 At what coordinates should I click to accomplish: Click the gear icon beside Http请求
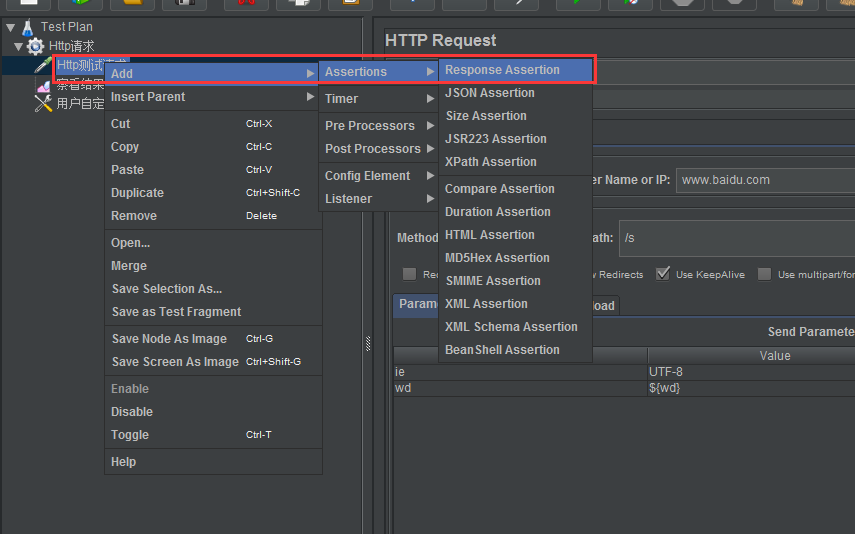(x=35, y=46)
